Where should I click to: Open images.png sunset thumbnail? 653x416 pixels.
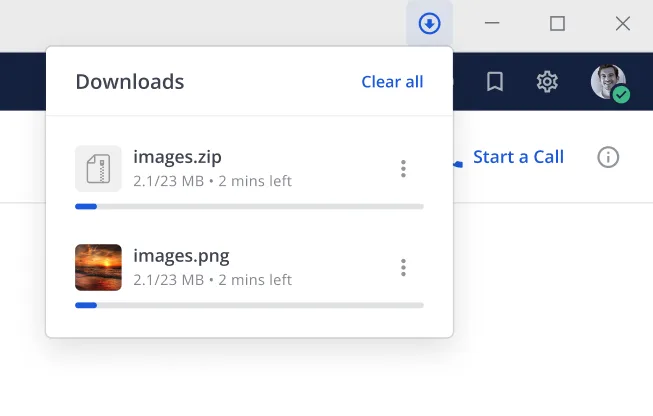point(98,267)
